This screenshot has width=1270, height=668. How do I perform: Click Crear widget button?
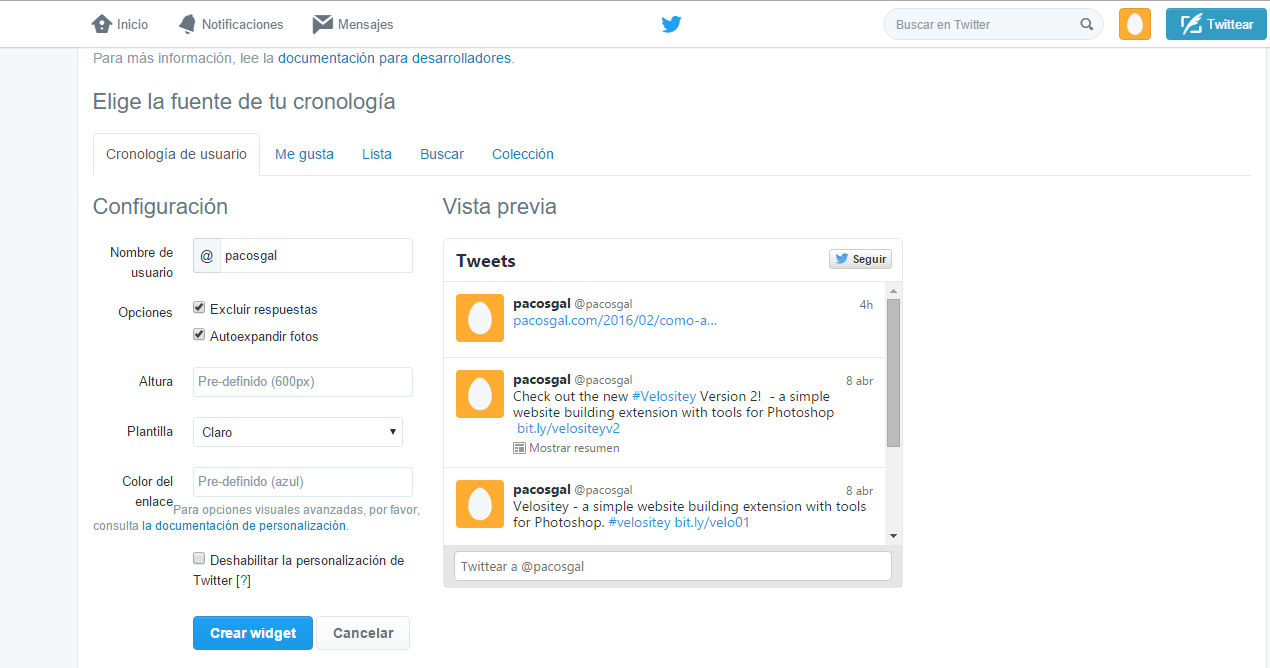coord(253,633)
